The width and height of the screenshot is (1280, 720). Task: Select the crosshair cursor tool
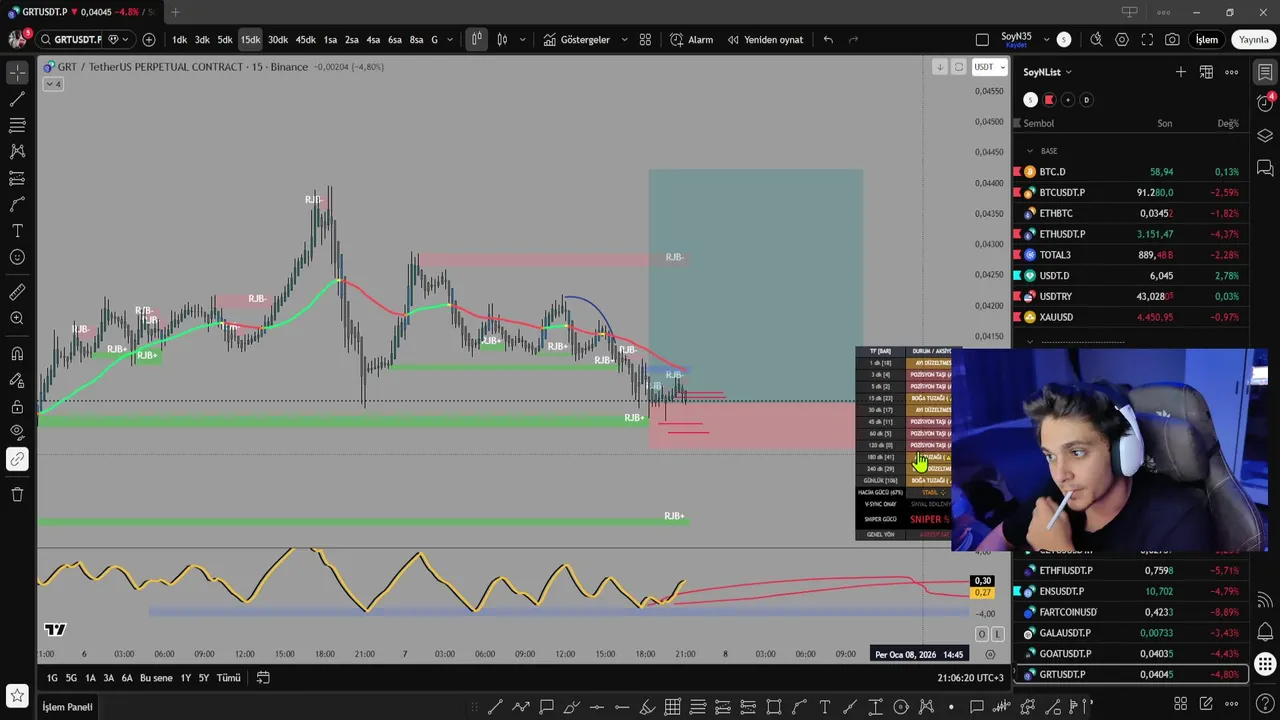(17, 73)
